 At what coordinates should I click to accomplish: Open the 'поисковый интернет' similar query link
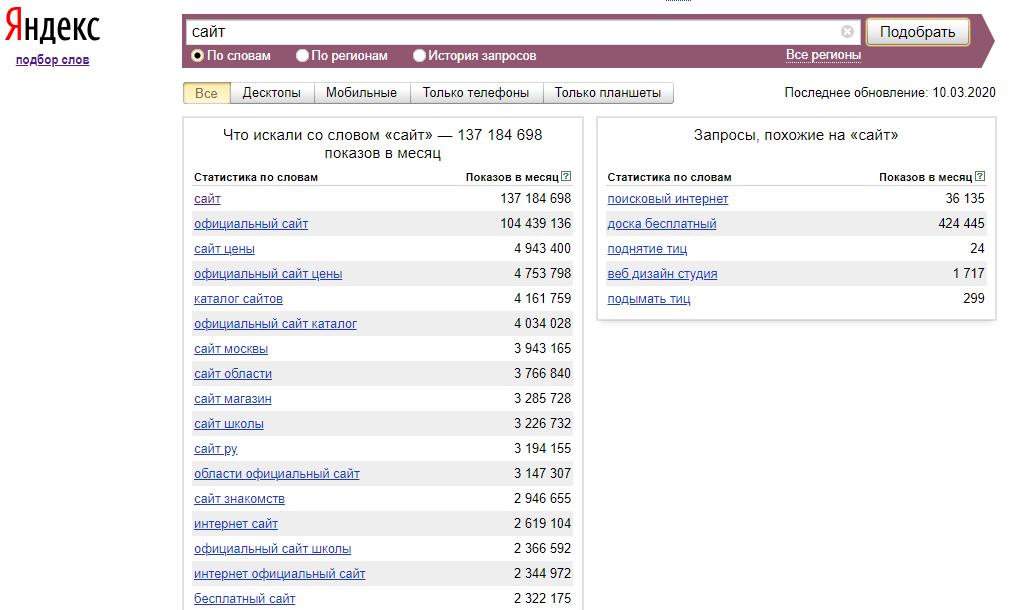pyautogui.click(x=667, y=199)
